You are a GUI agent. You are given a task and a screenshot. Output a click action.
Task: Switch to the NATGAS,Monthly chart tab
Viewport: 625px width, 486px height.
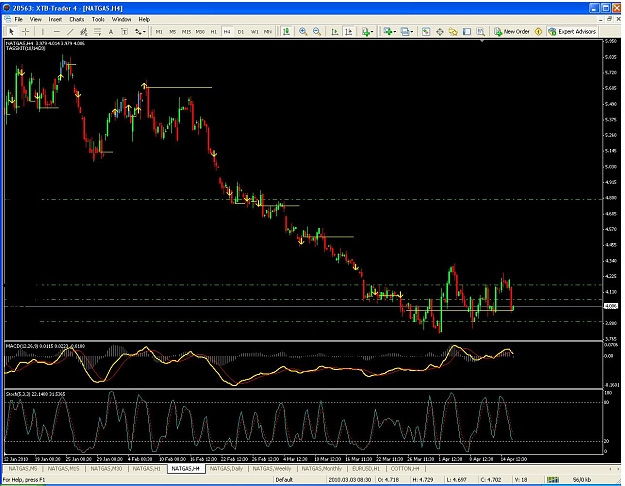point(322,468)
